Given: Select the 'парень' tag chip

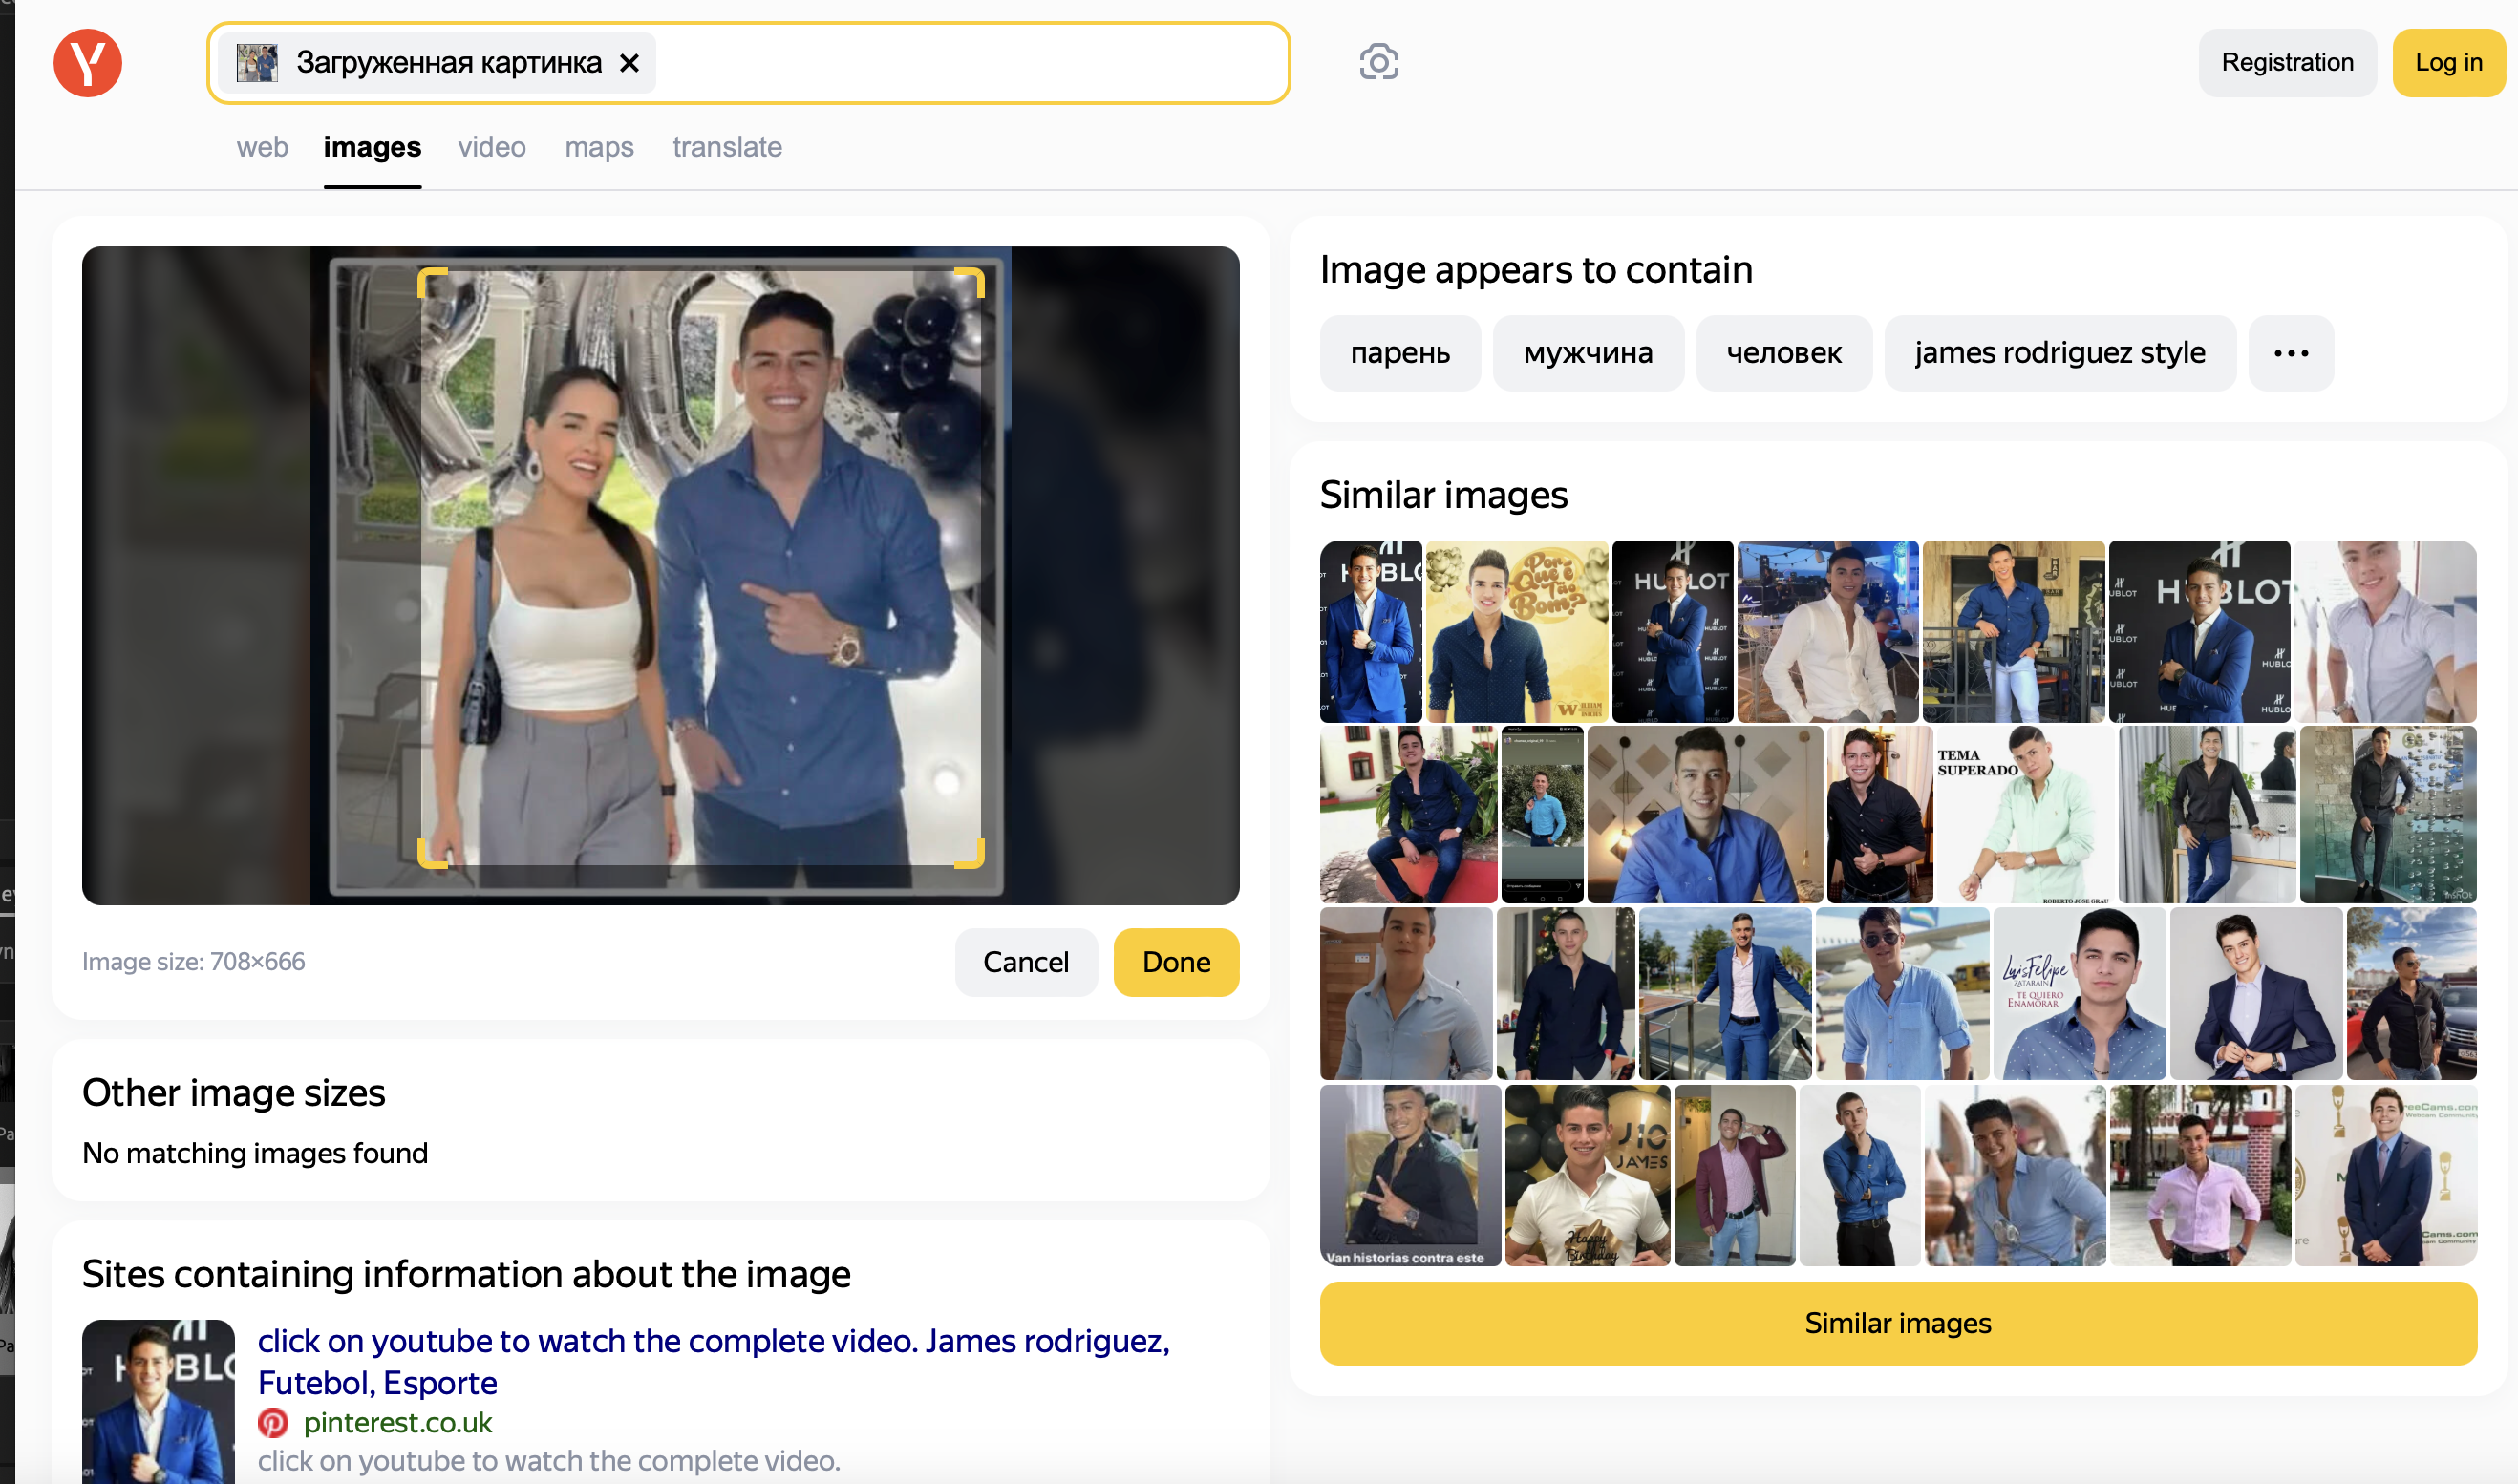Looking at the screenshot, I should [1399, 353].
